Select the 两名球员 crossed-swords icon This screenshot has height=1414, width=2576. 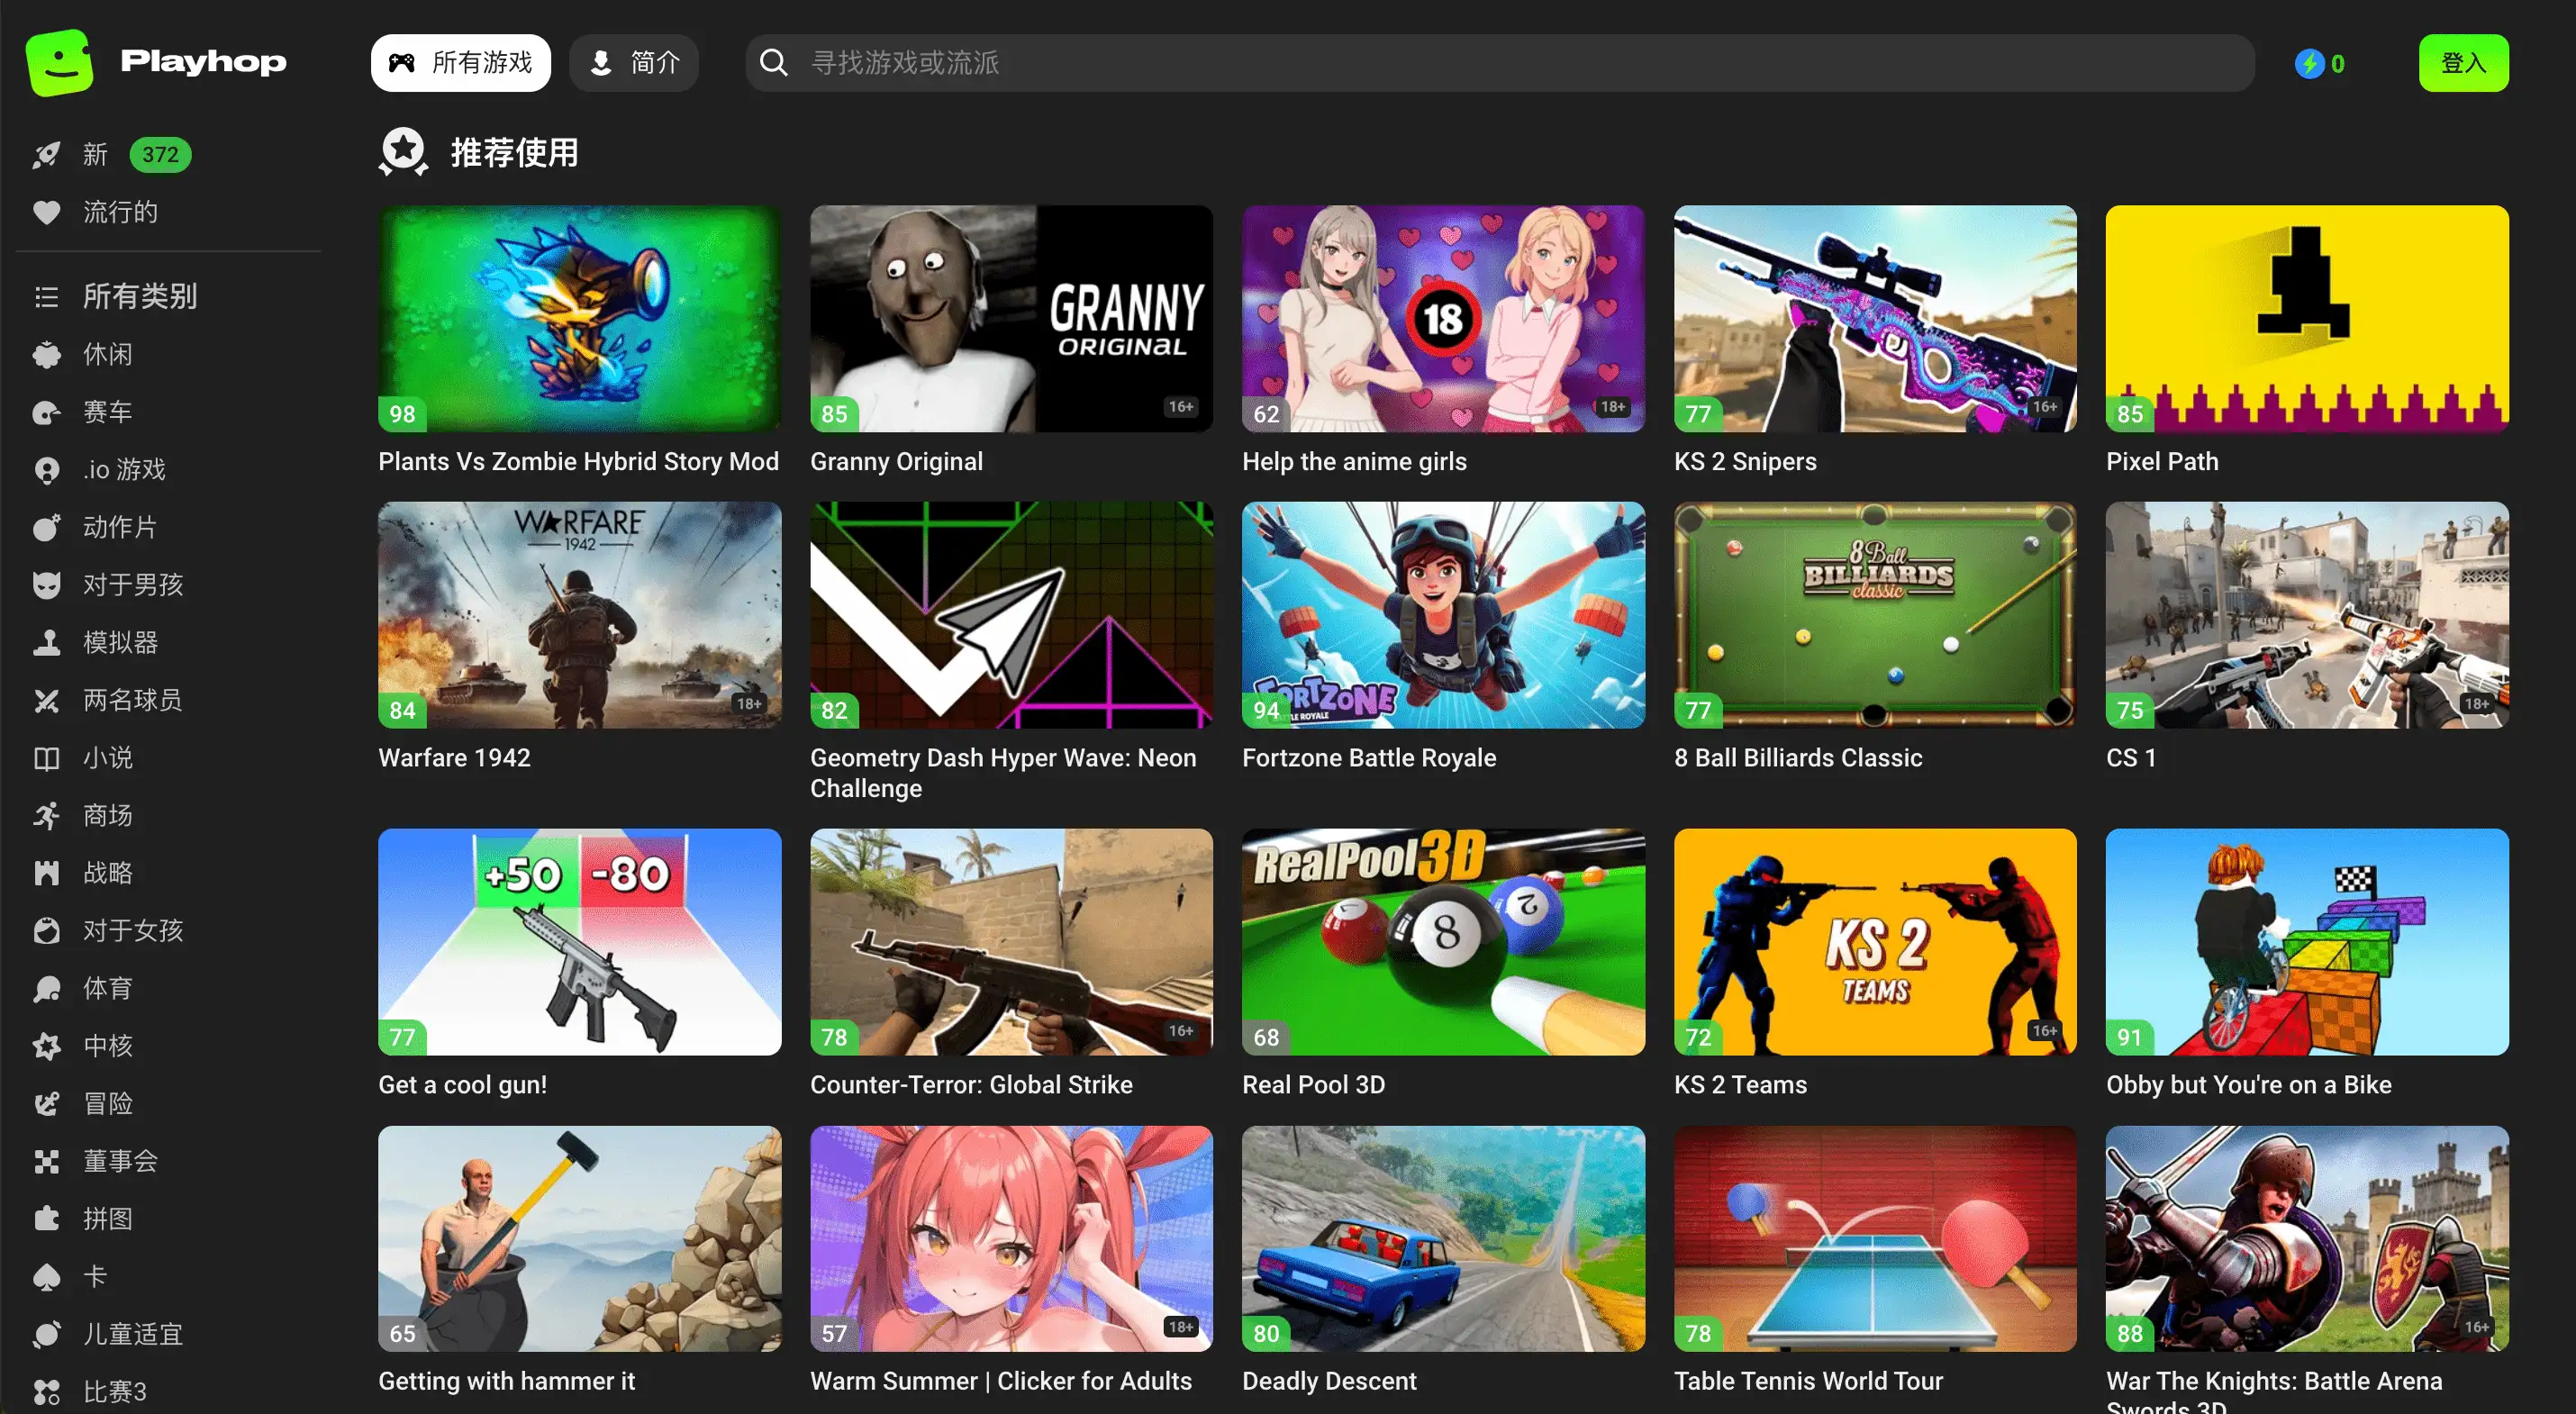pos(46,701)
